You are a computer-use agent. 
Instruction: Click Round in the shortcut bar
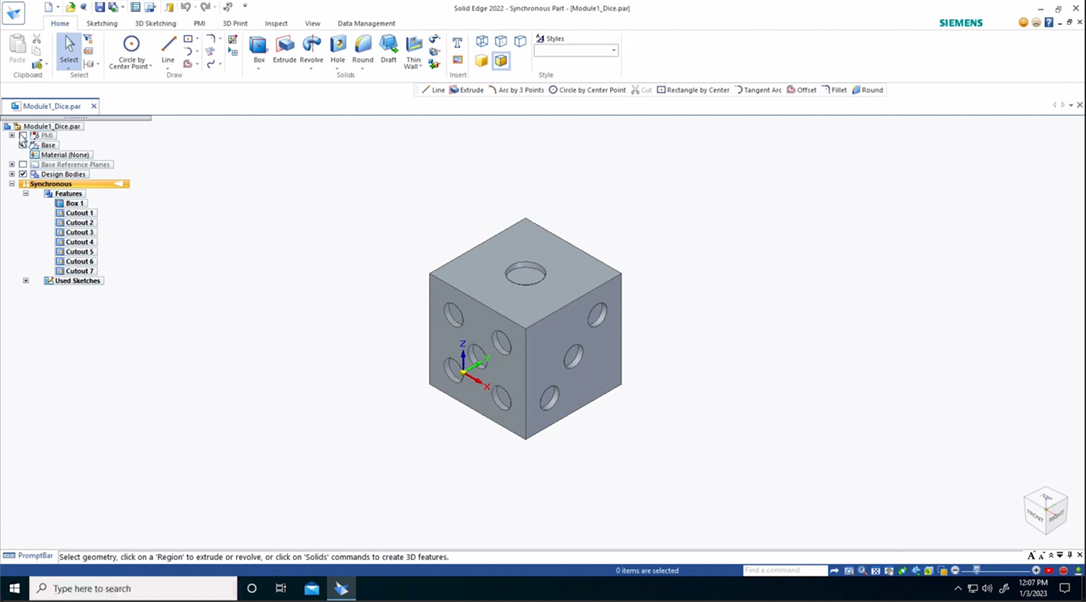(x=867, y=90)
